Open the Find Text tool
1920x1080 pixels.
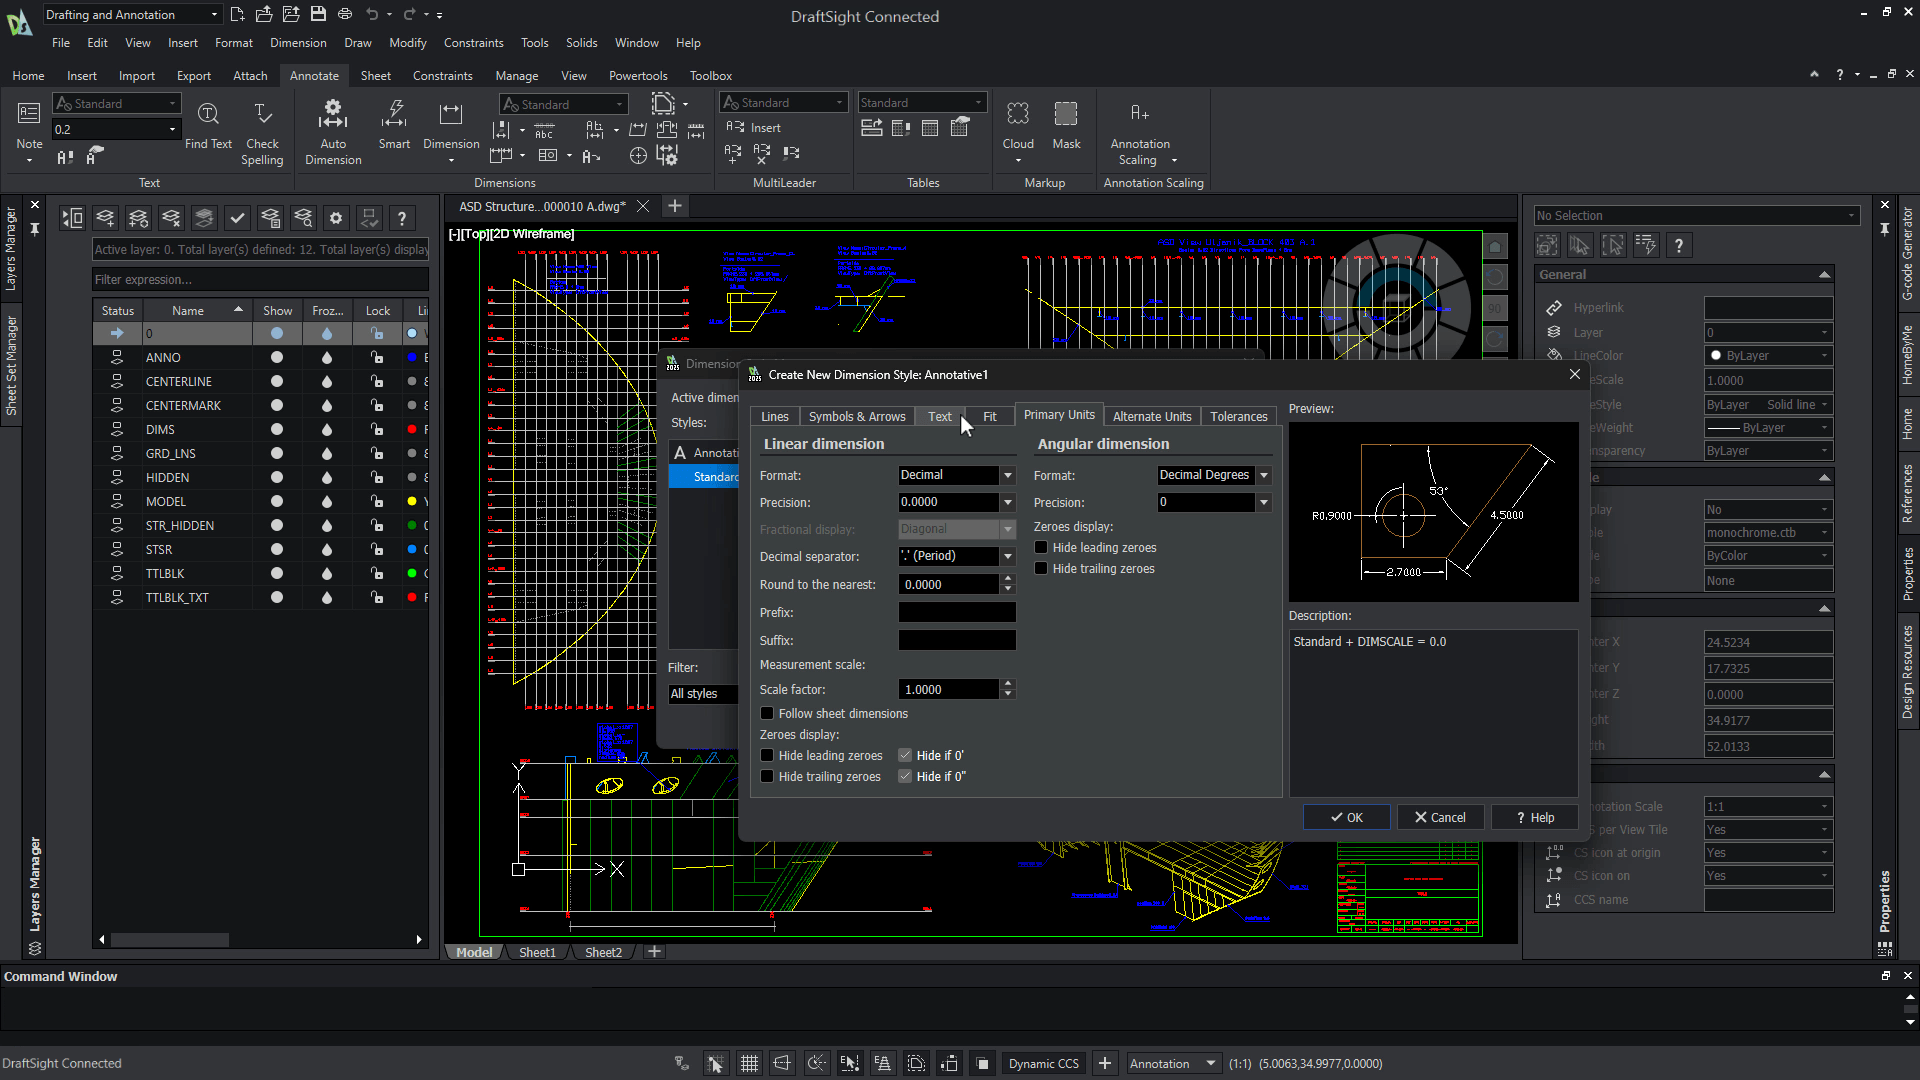[x=208, y=115]
